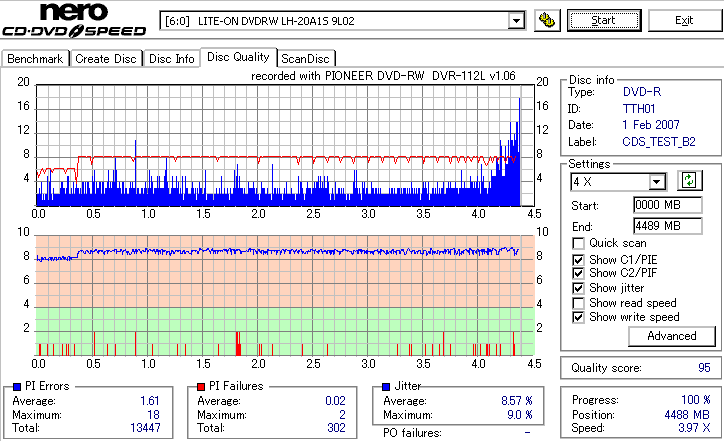
Task: Enable the Quick scan checkbox
Action: click(x=578, y=243)
